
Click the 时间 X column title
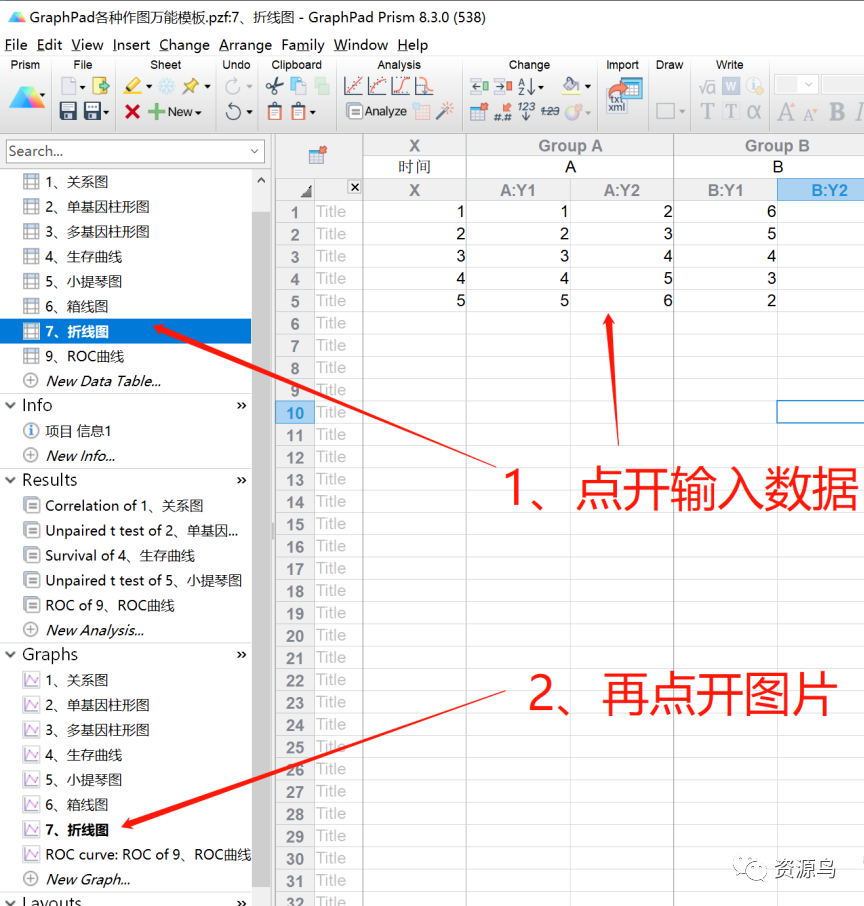[x=414, y=167]
